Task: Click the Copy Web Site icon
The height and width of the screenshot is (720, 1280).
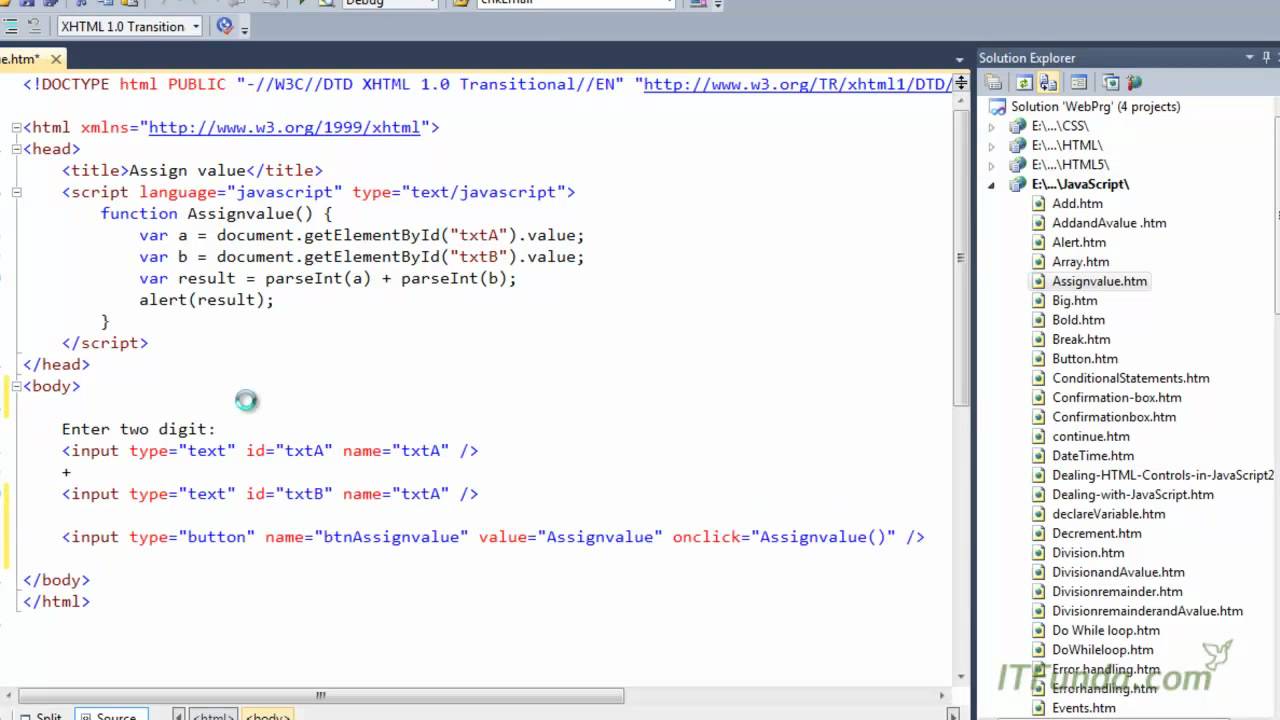Action: [1111, 83]
